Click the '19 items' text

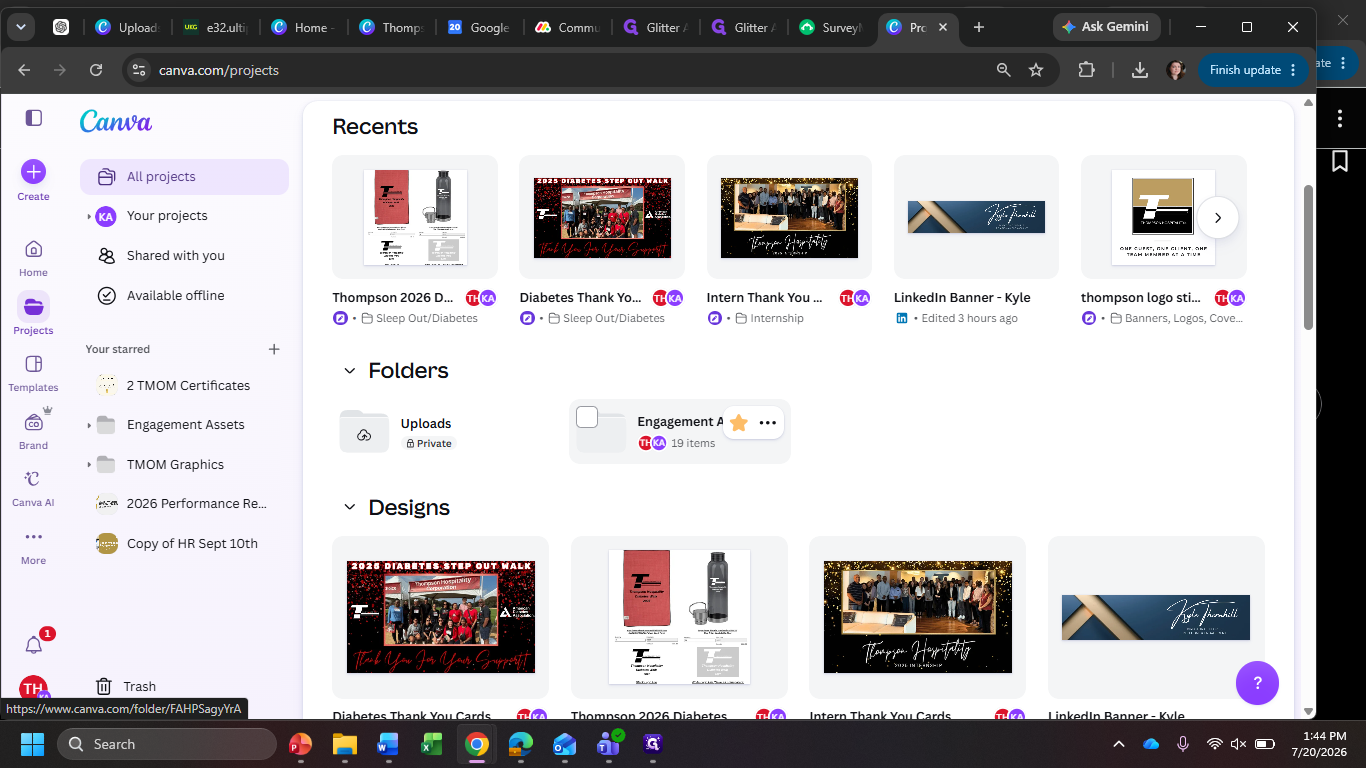(693, 444)
